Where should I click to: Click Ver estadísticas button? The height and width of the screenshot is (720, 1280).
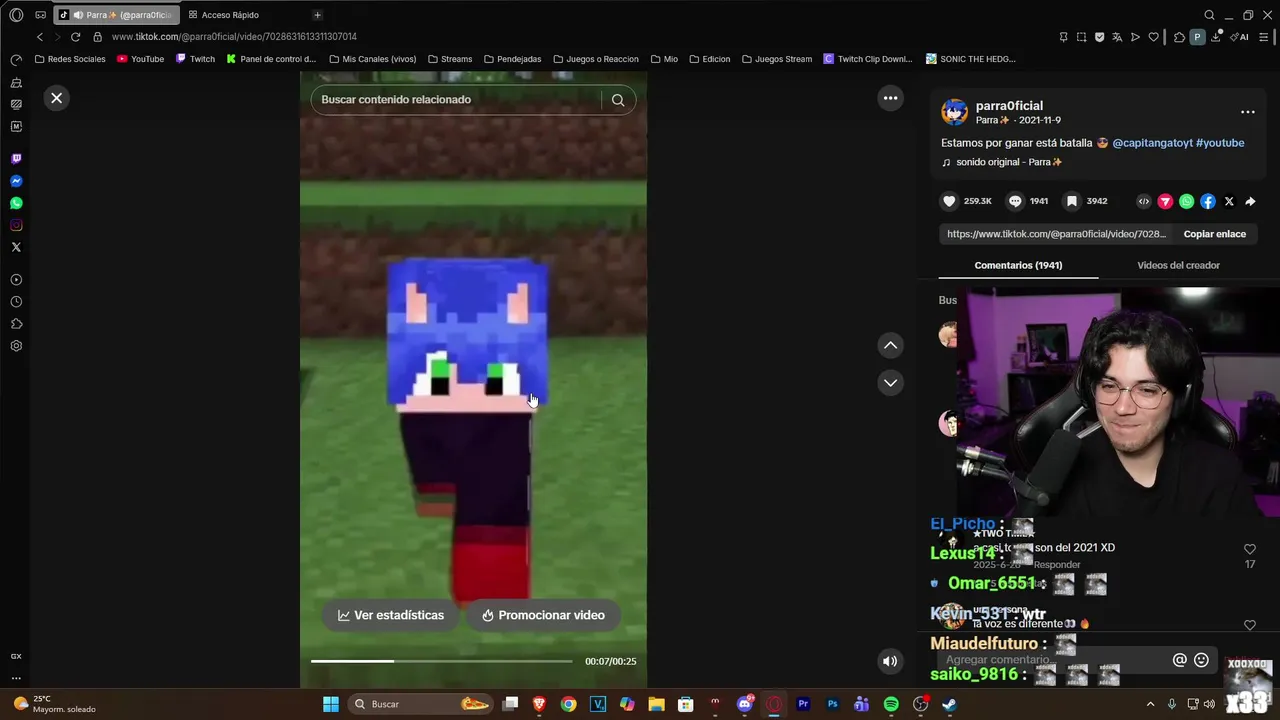tap(391, 615)
